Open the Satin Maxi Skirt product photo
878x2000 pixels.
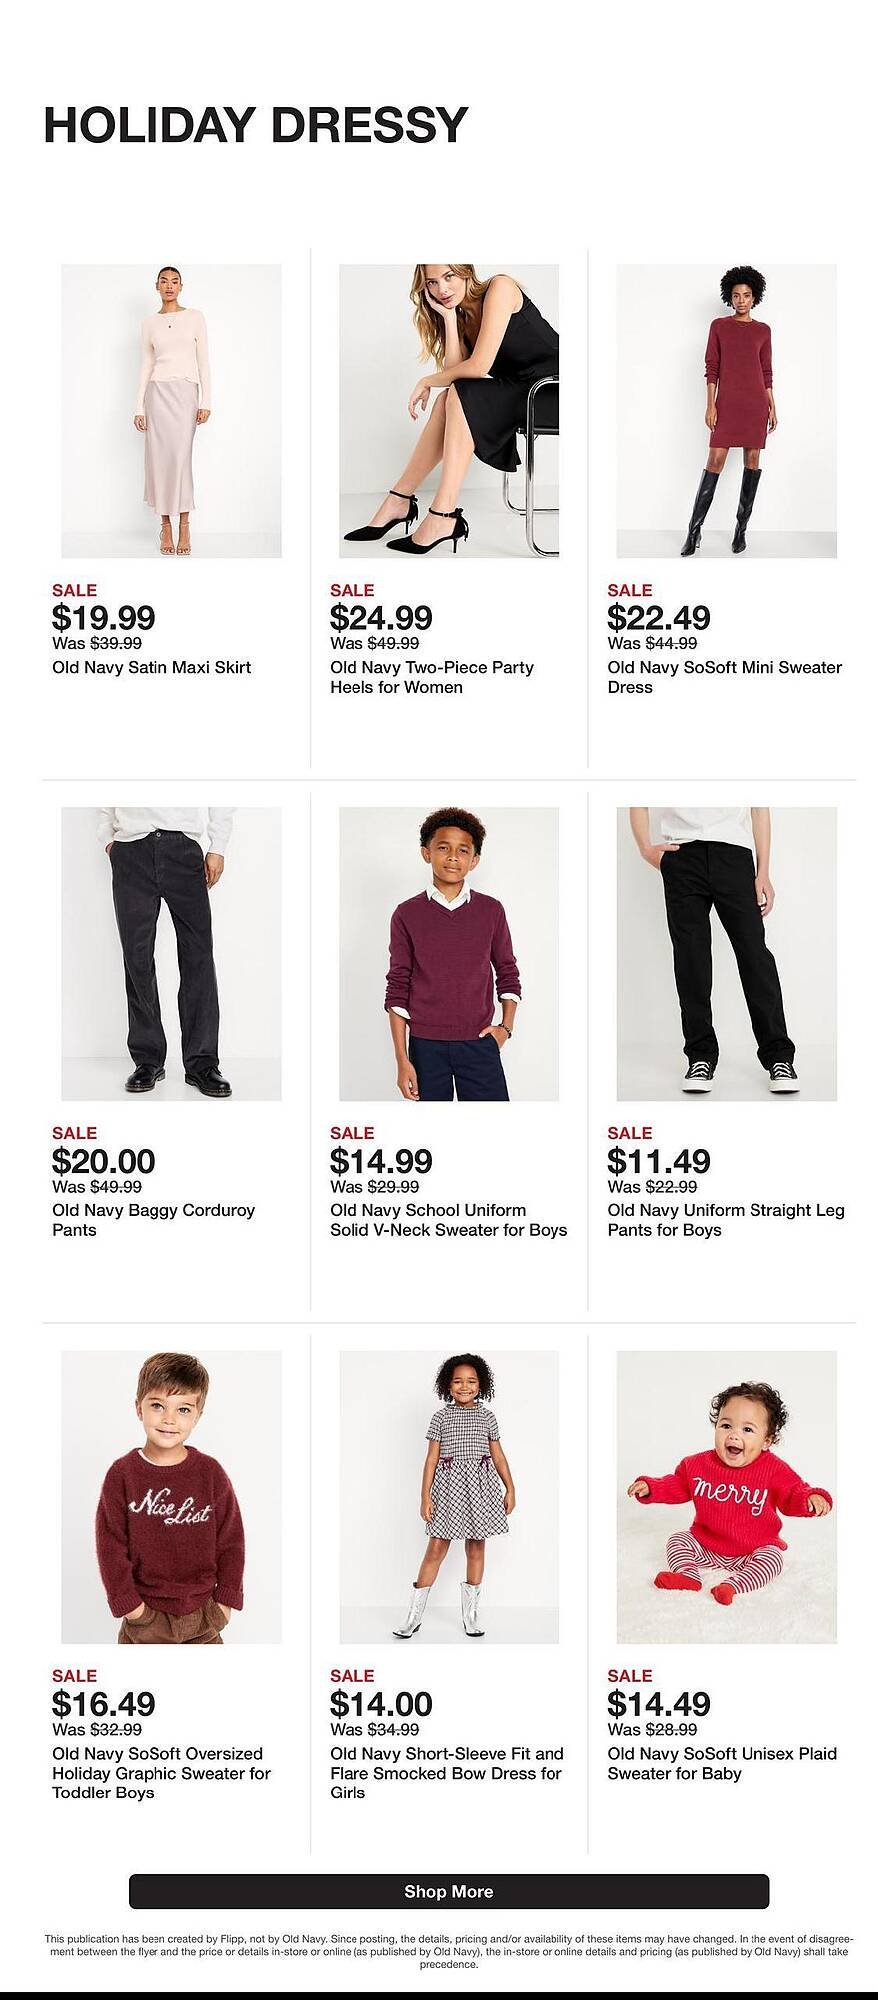click(x=171, y=411)
